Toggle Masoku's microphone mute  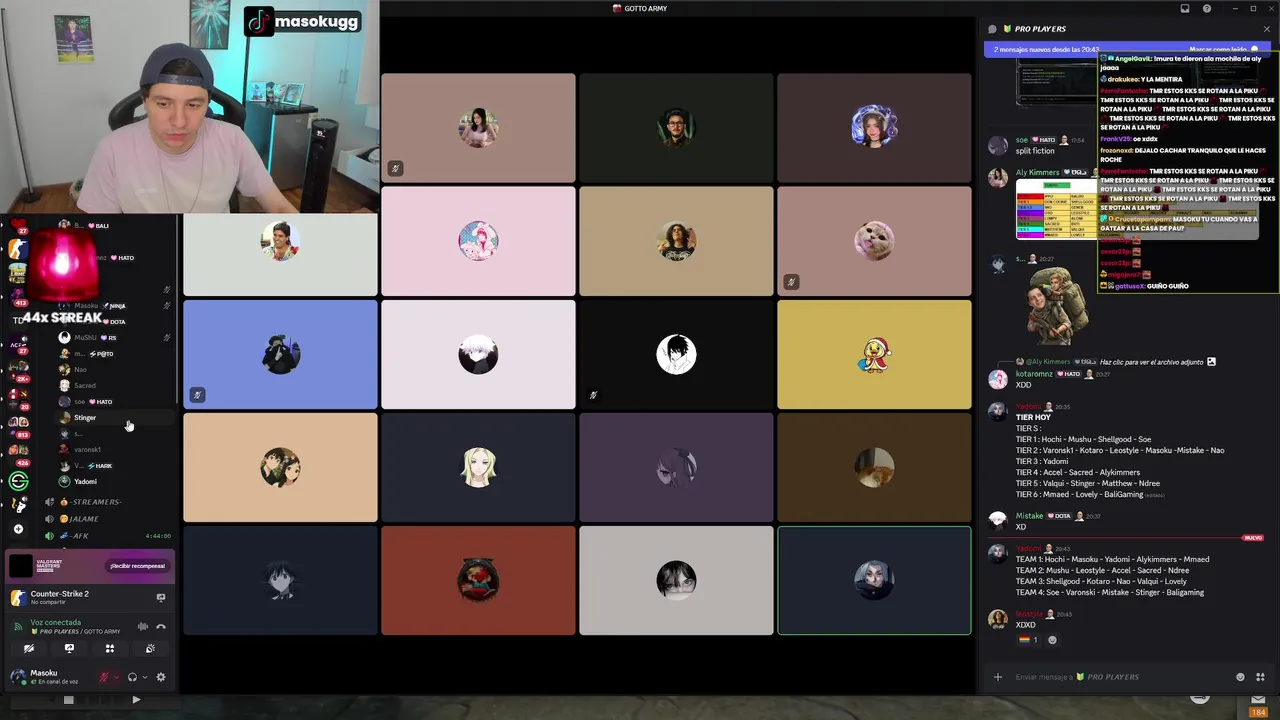103,677
